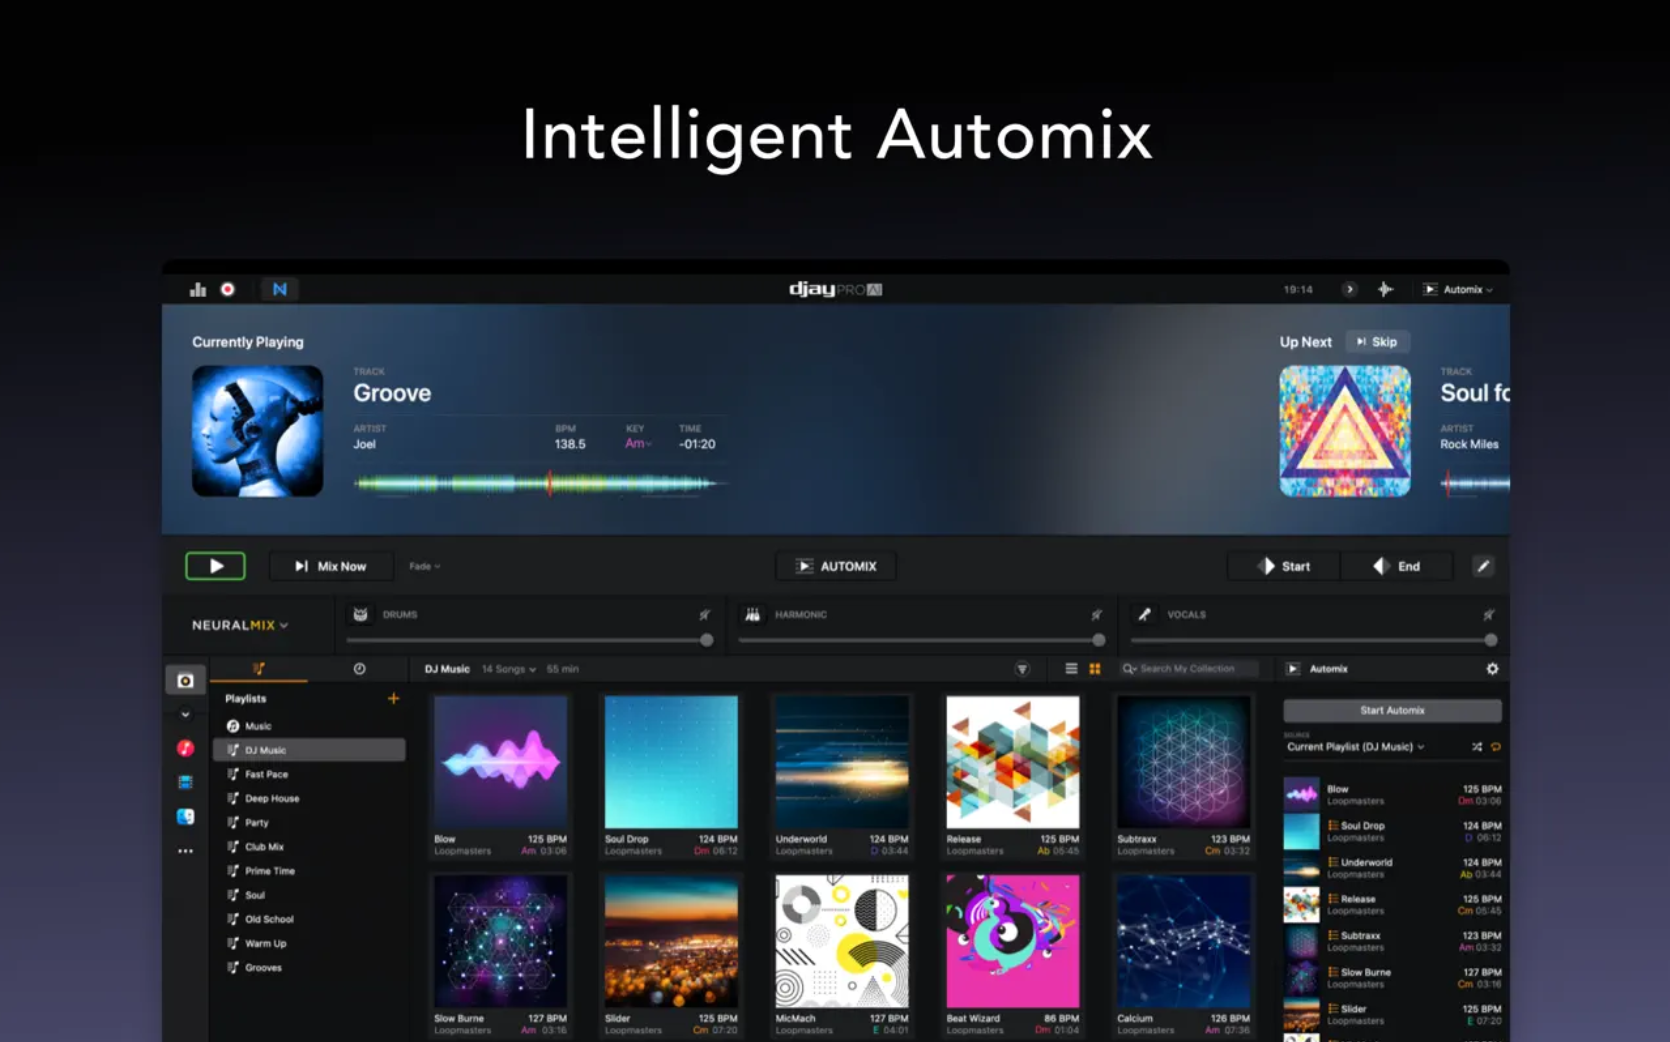Expand the NEURALMIX dropdown
1670x1042 pixels.
(x=240, y=625)
